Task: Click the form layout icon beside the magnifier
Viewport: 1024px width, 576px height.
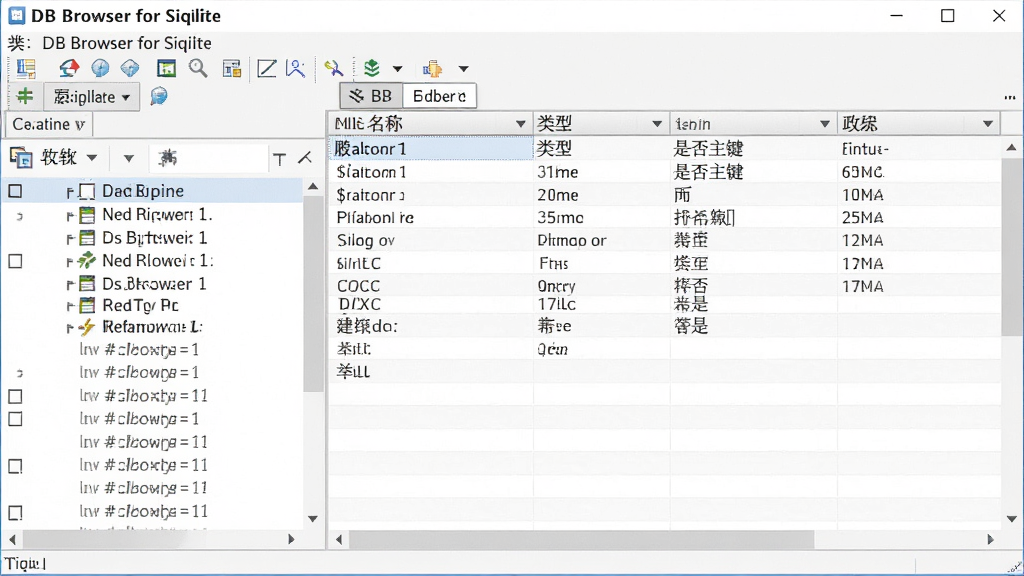Action: coord(232,69)
